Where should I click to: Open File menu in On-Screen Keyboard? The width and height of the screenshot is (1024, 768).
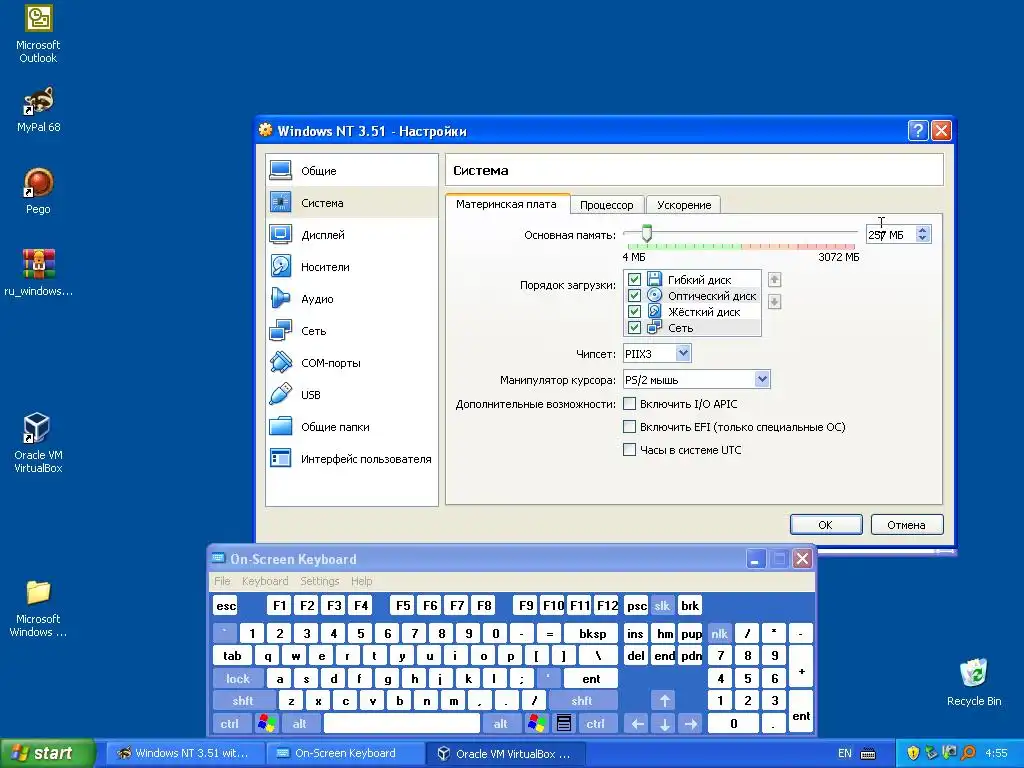(222, 581)
